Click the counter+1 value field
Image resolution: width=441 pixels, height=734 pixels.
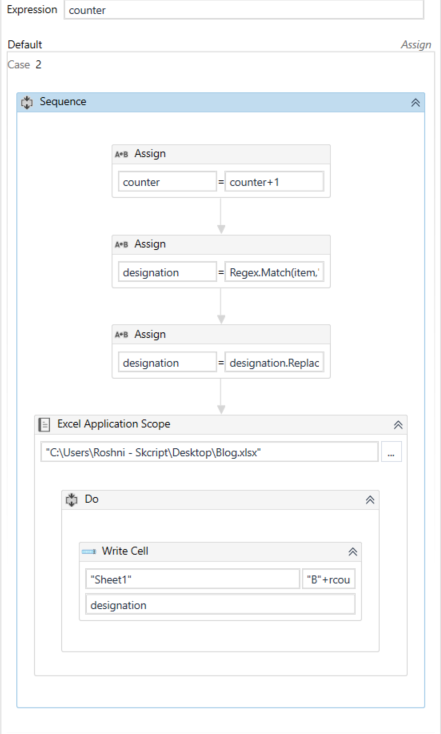coord(274,182)
